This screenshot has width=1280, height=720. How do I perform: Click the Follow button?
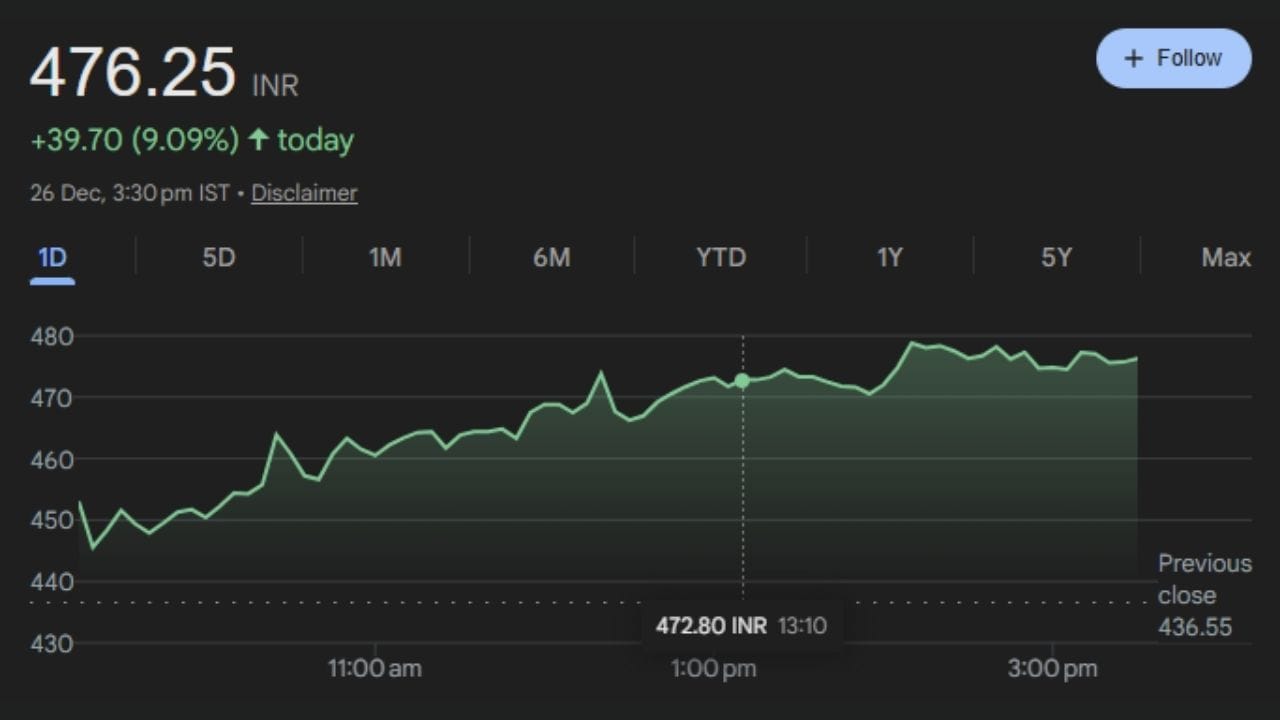1173,58
